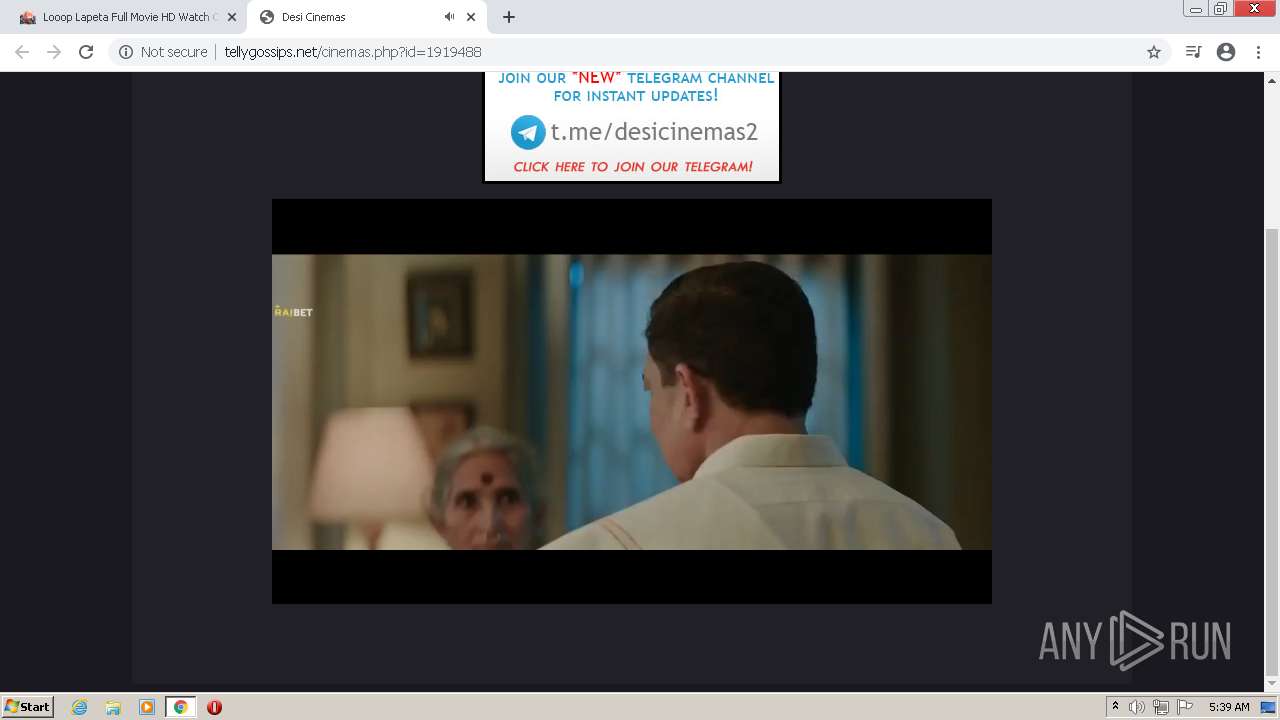Open the Windows Start menu
This screenshot has width=1280, height=720.
(x=27, y=706)
